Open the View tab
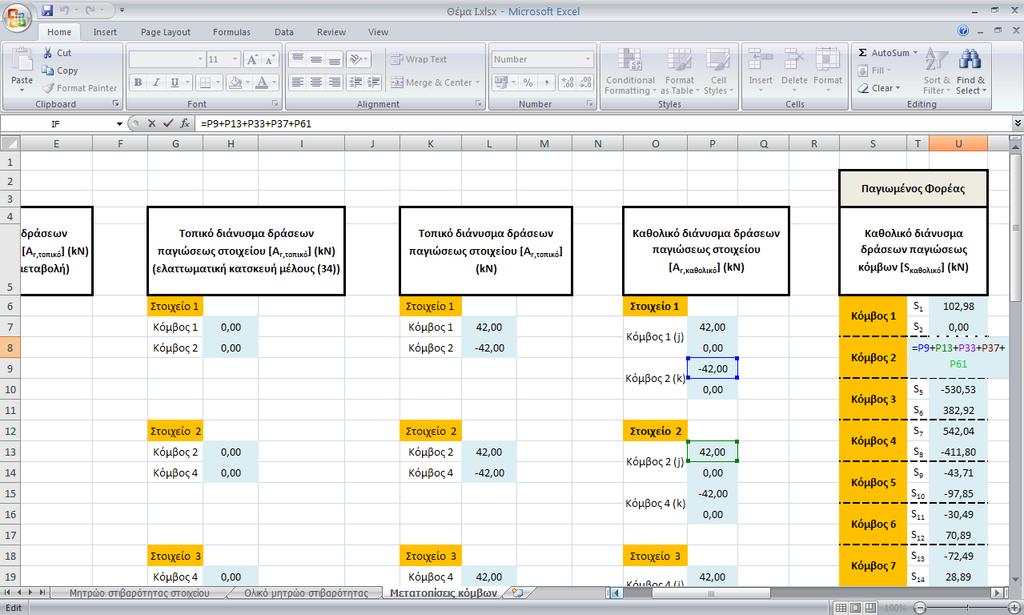This screenshot has height=615, width=1024. coord(377,32)
